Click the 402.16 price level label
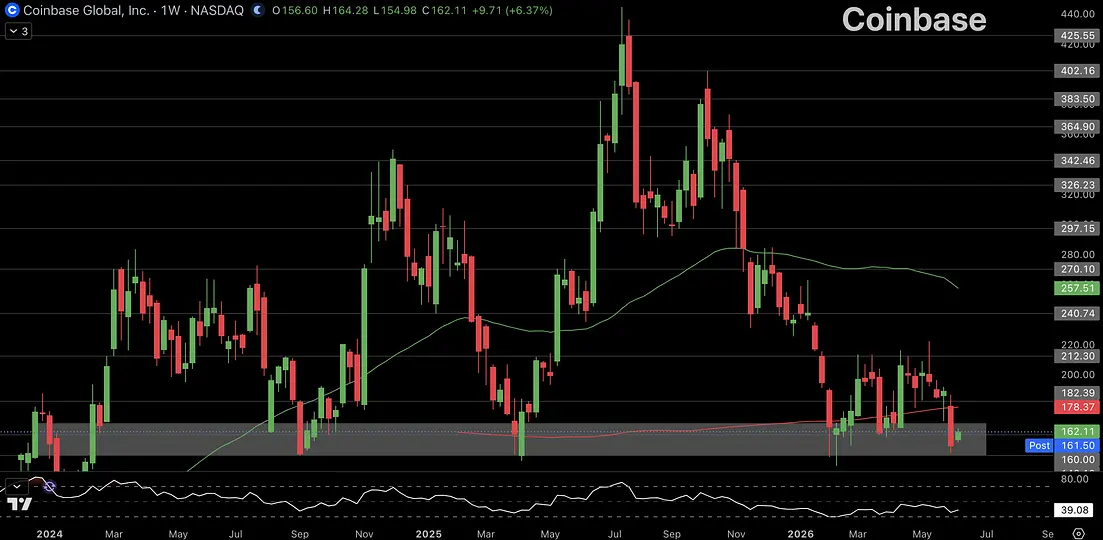Screen dimensions: 1103x540 [x=1075, y=70]
